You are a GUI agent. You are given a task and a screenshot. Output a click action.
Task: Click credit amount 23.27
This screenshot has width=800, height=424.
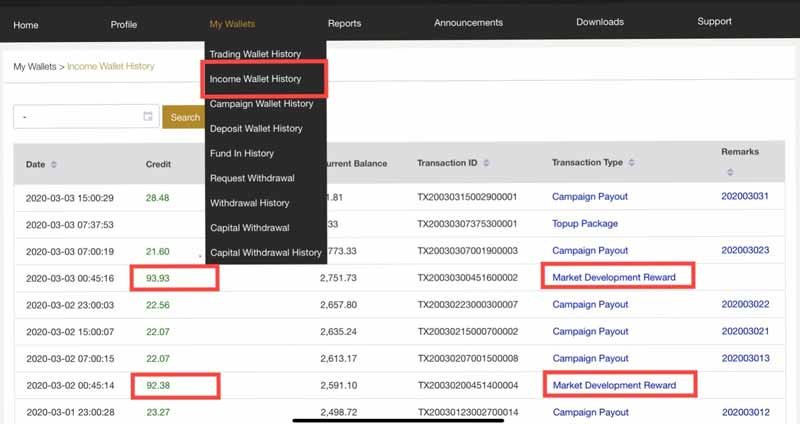click(158, 412)
